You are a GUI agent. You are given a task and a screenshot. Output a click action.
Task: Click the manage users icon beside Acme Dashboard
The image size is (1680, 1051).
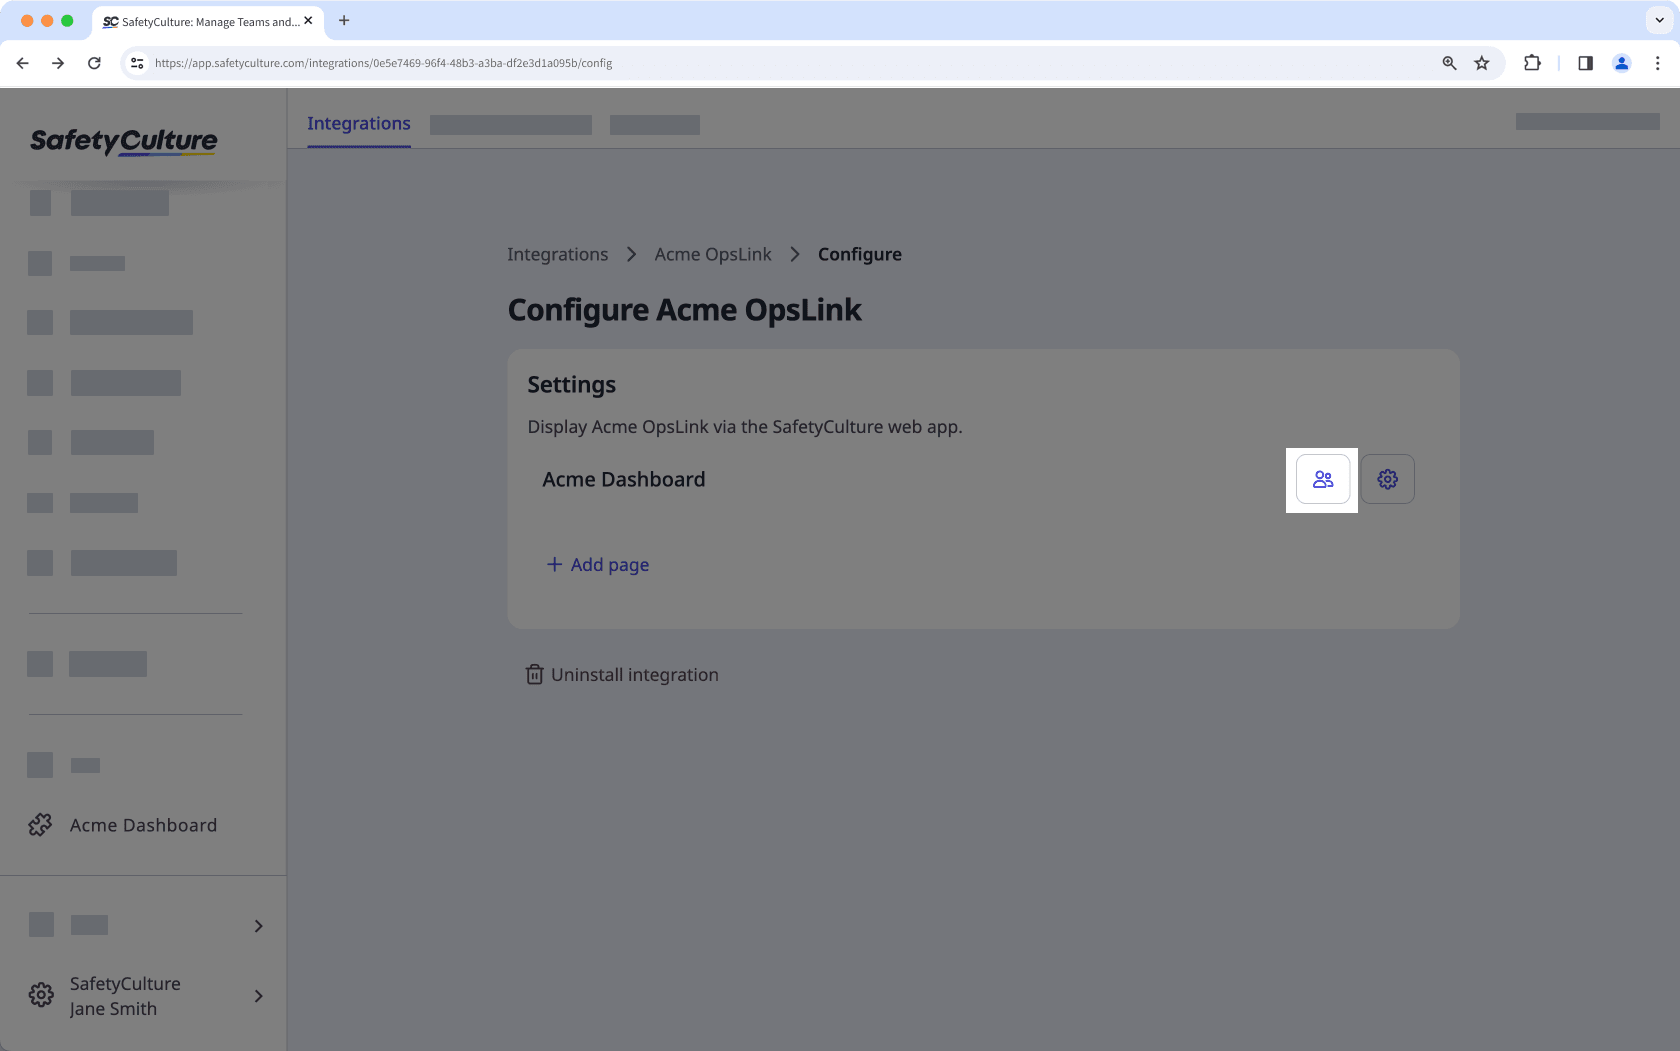point(1322,479)
